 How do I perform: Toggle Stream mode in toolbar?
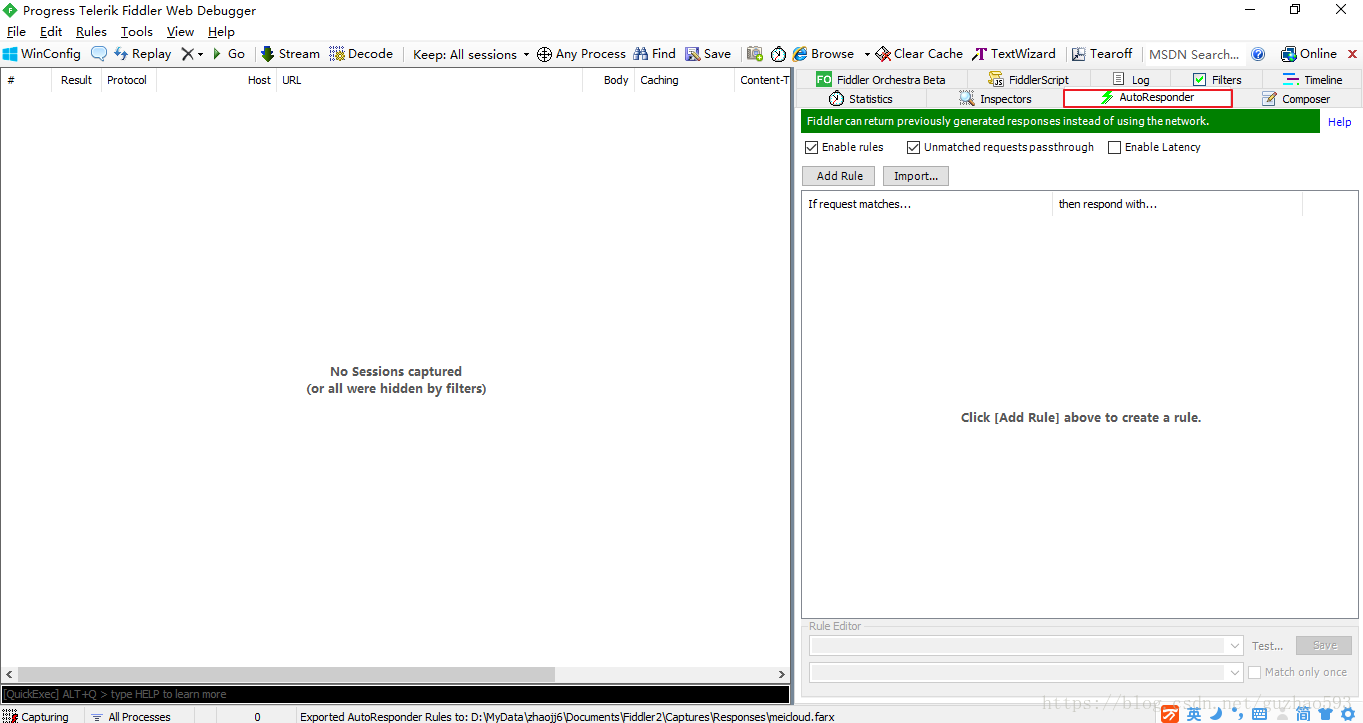pos(290,54)
